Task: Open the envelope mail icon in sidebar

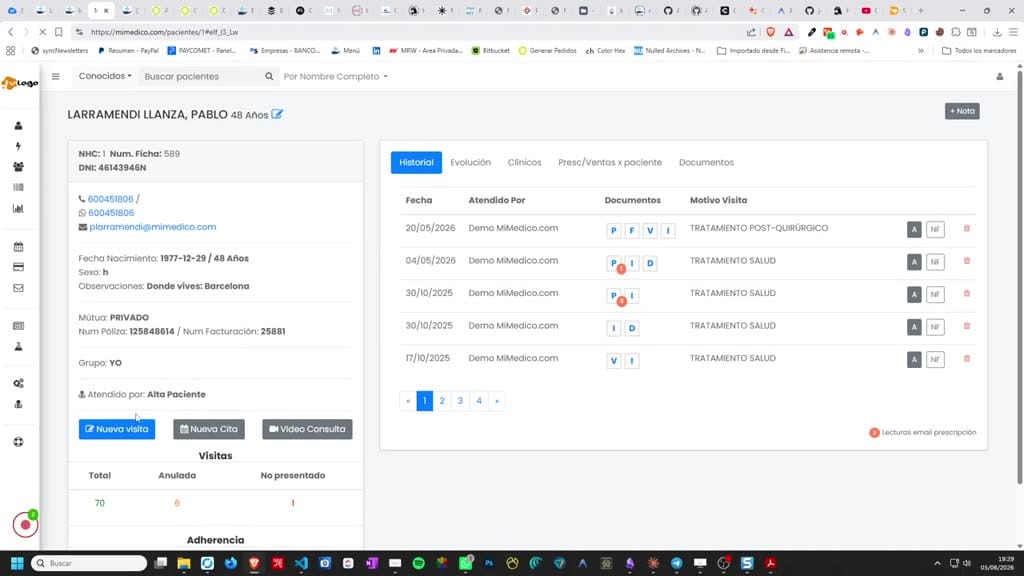Action: point(18,288)
